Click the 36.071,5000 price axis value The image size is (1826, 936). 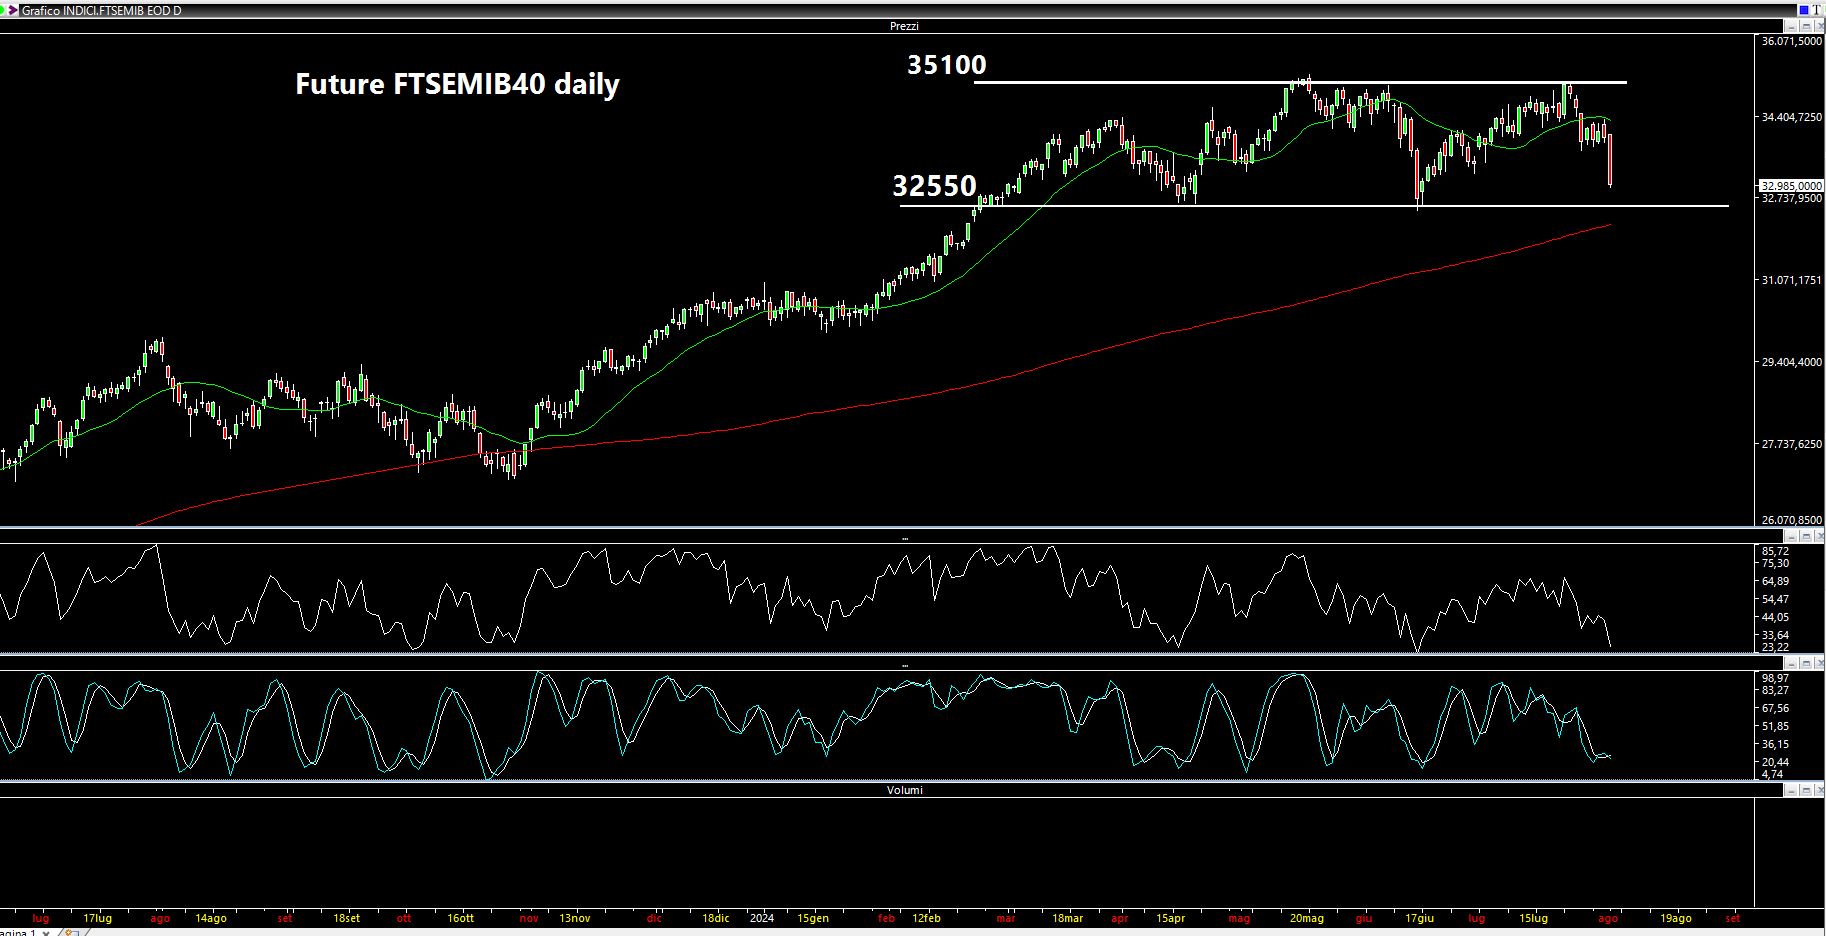point(1791,41)
